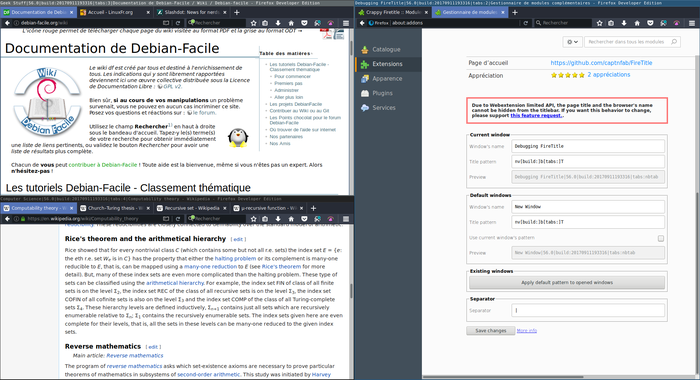
Task: Open hamburger menu in the Wikipedia window
Action: pyautogui.click(x=346, y=219)
